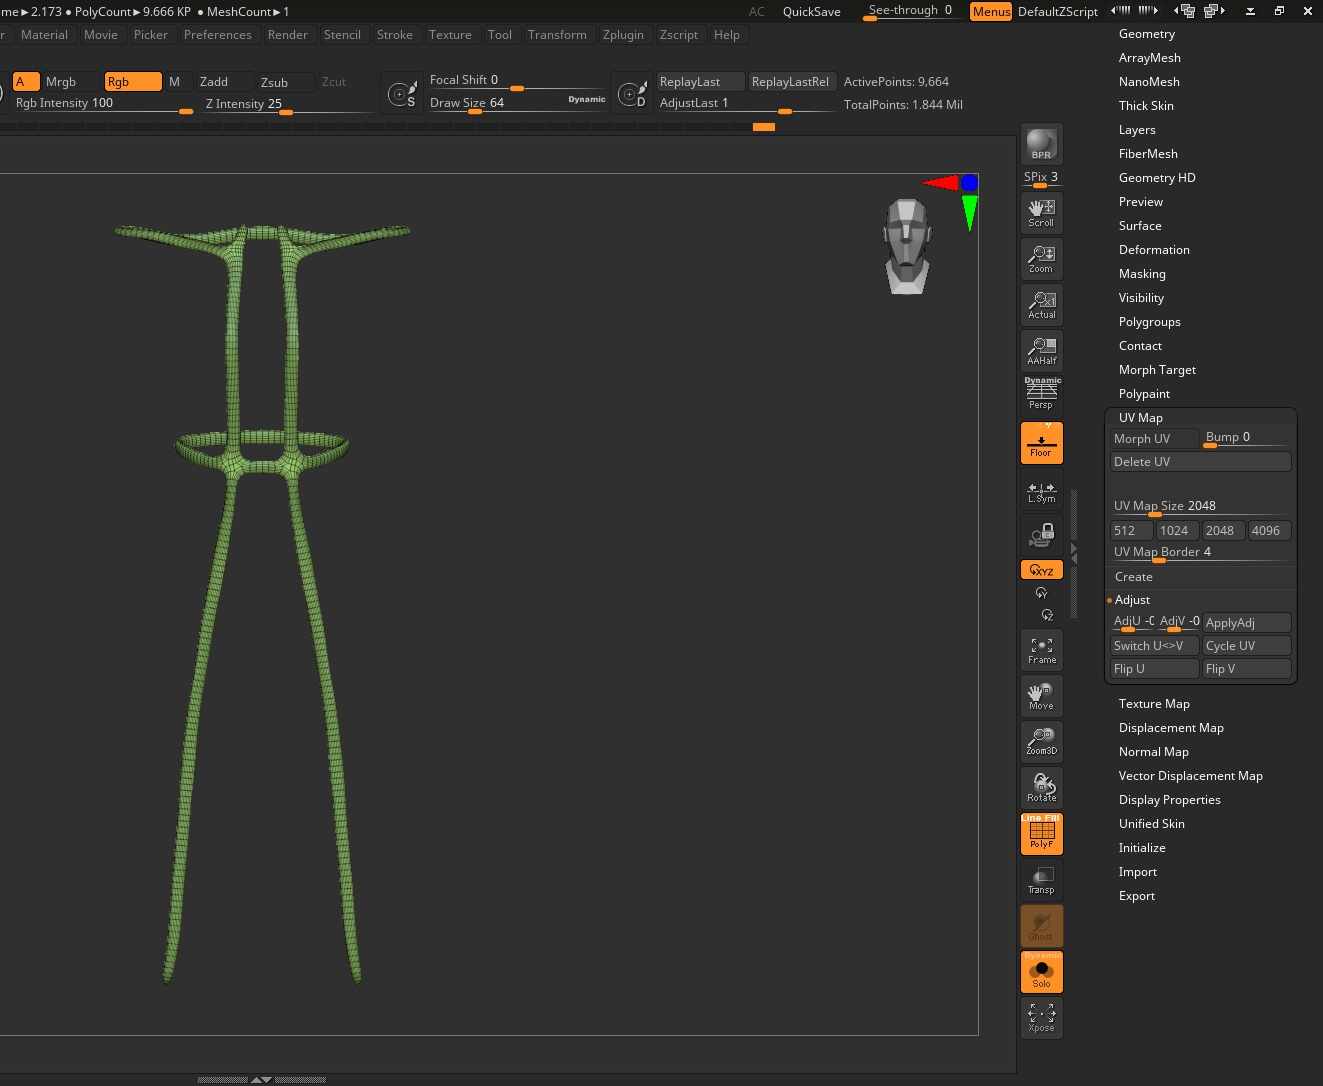Viewport: 1323px width, 1086px height.
Task: Collapse the Adjust UV section
Action: click(x=1132, y=600)
